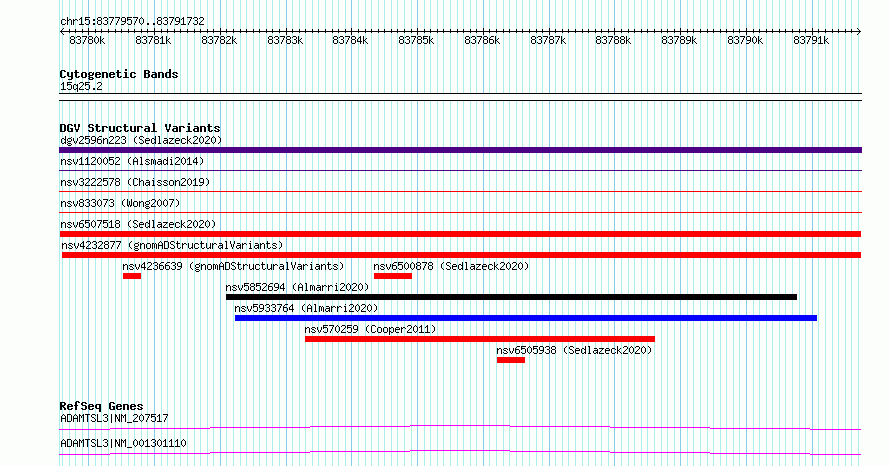The width and height of the screenshot is (890, 466).
Task: Select the 83782k ruler tick label
Action: pos(219,40)
